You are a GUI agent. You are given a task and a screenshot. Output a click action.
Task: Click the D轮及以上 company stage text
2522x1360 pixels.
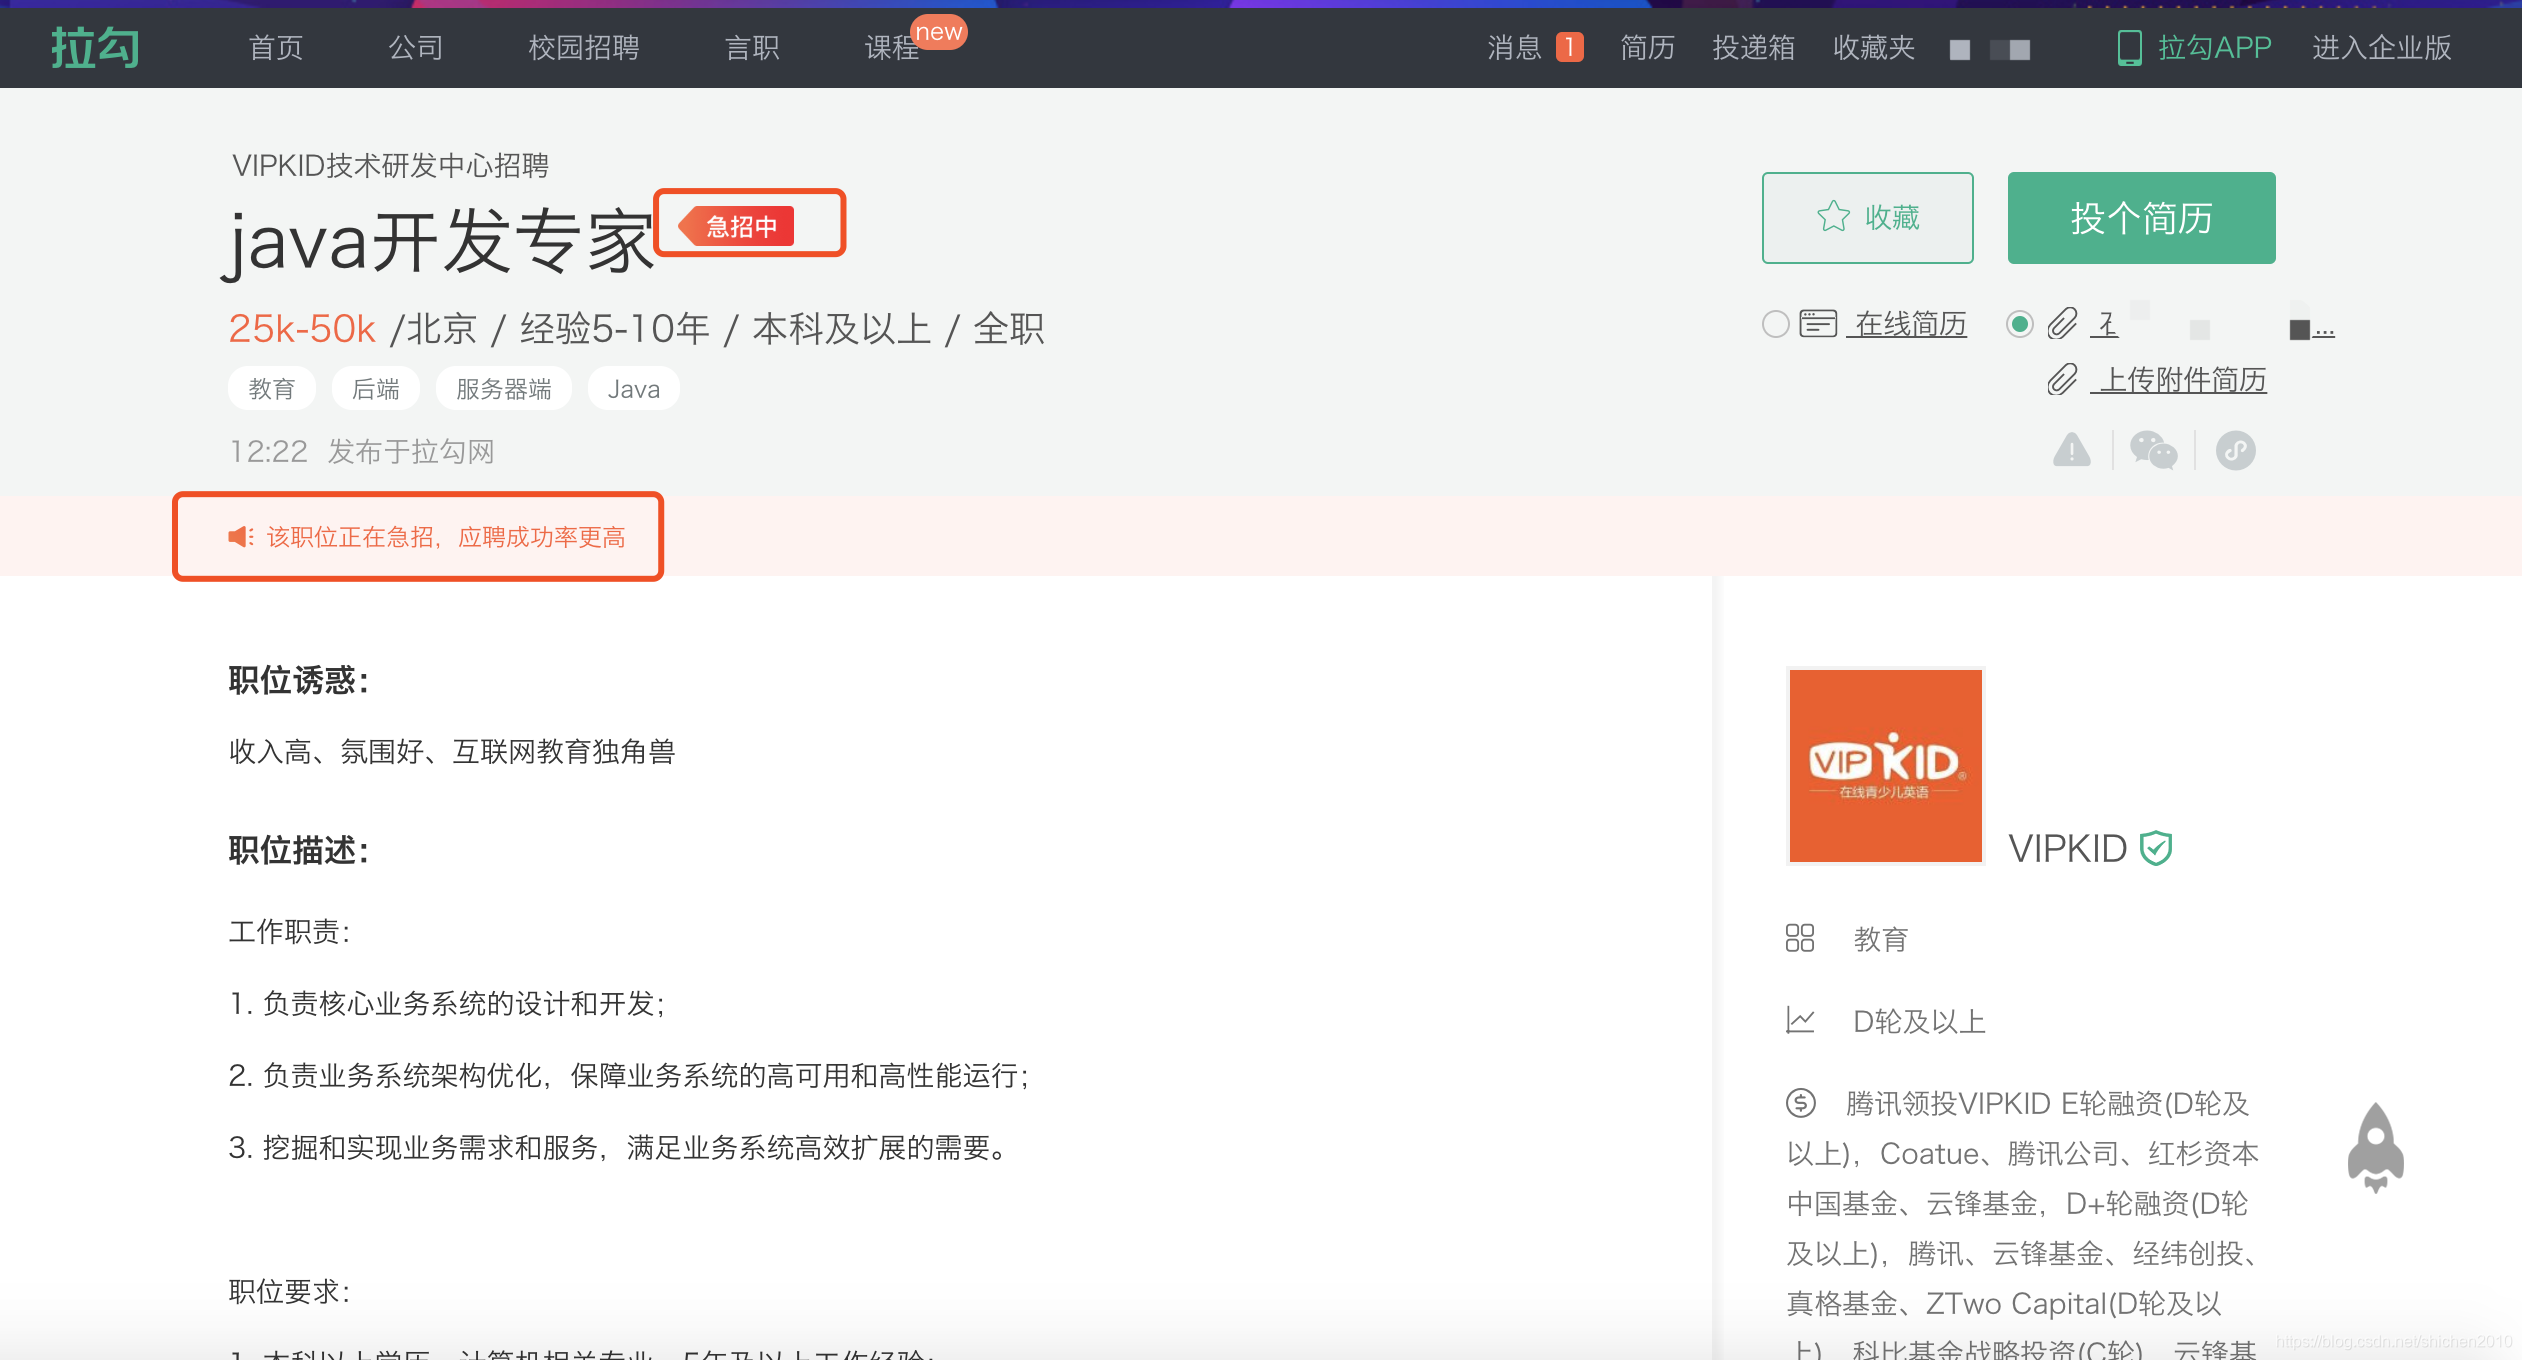[x=1919, y=1021]
